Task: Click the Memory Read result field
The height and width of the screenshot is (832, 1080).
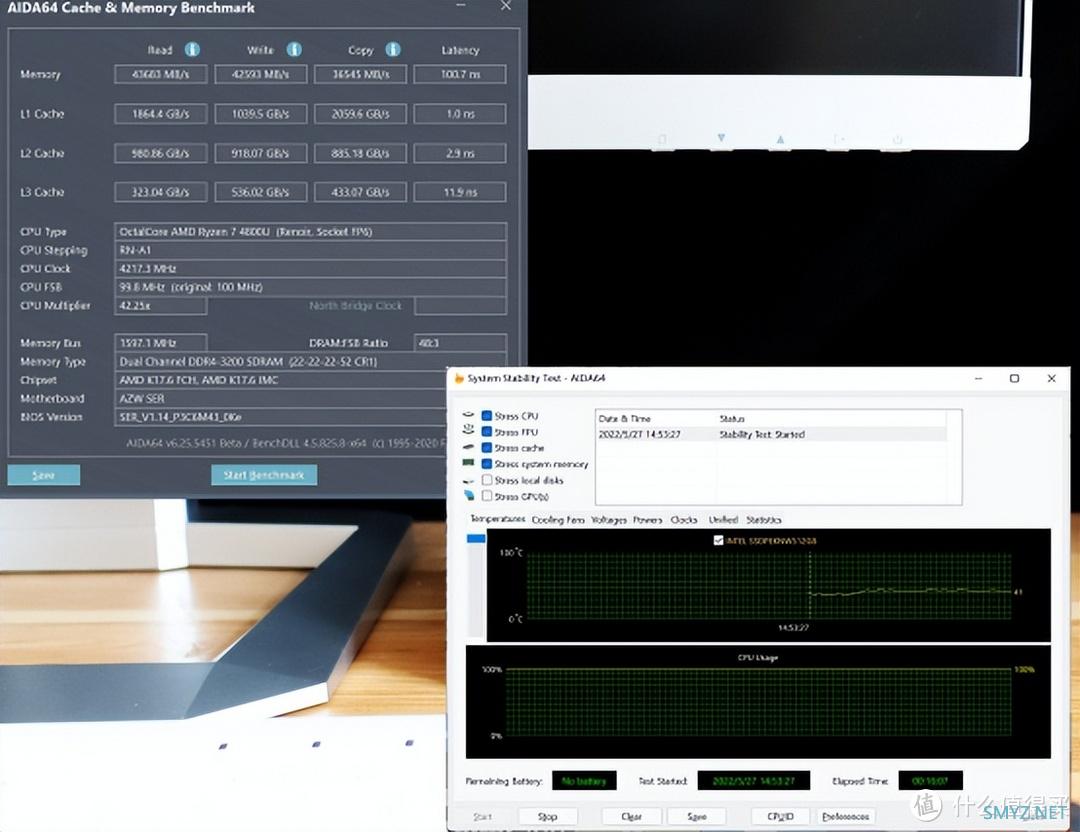Action: [x=160, y=74]
